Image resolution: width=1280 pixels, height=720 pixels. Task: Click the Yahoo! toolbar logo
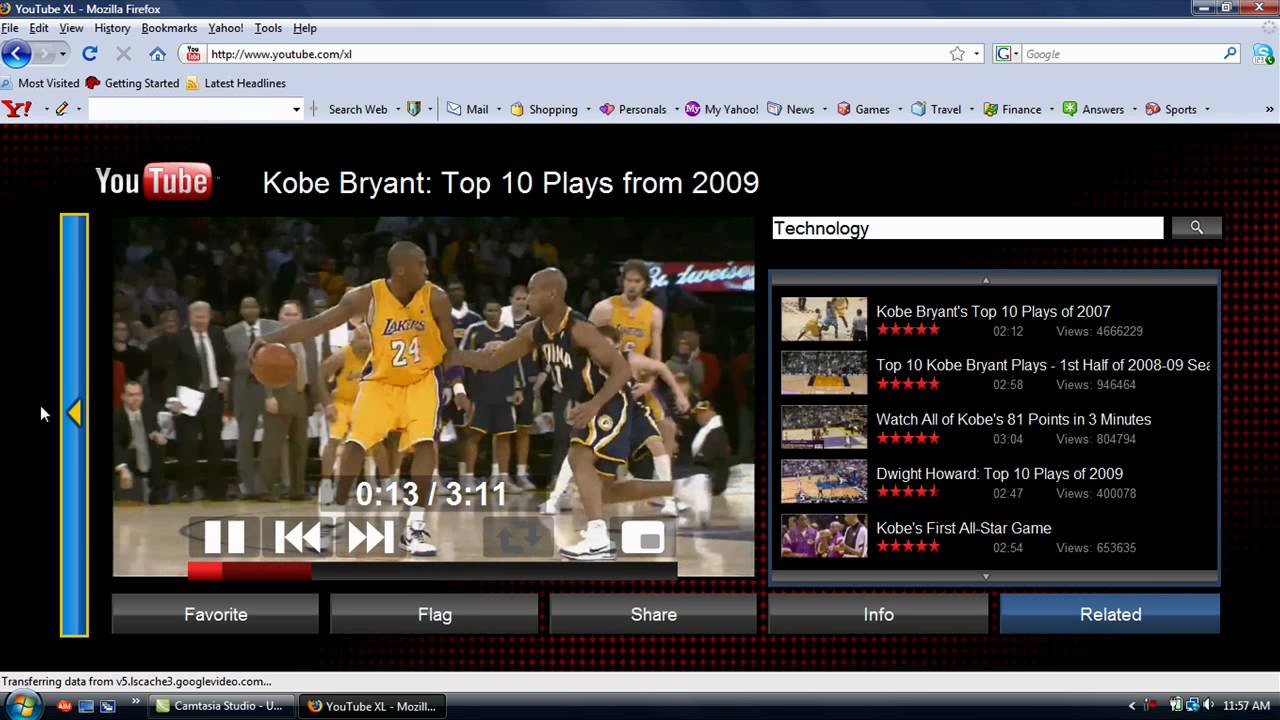tap(17, 109)
